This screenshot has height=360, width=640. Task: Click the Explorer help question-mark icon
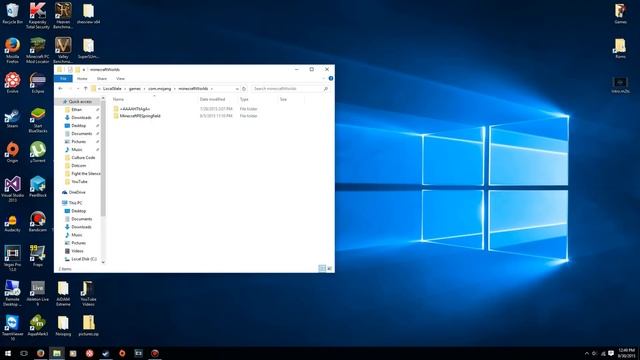[x=331, y=78]
